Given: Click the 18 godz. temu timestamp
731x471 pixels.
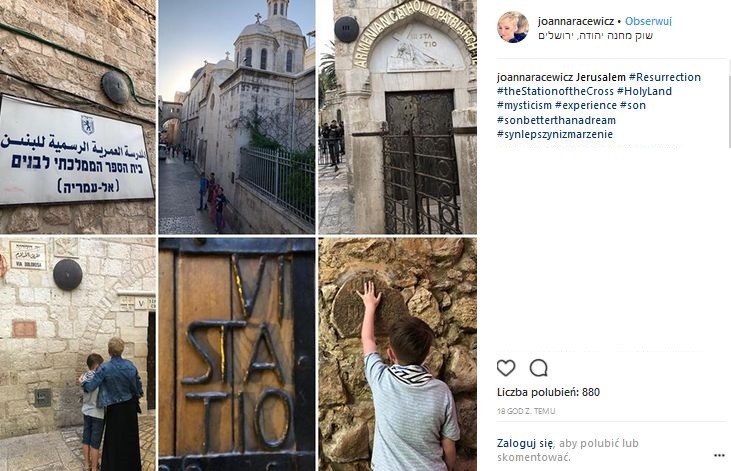Looking at the screenshot, I should [x=526, y=411].
